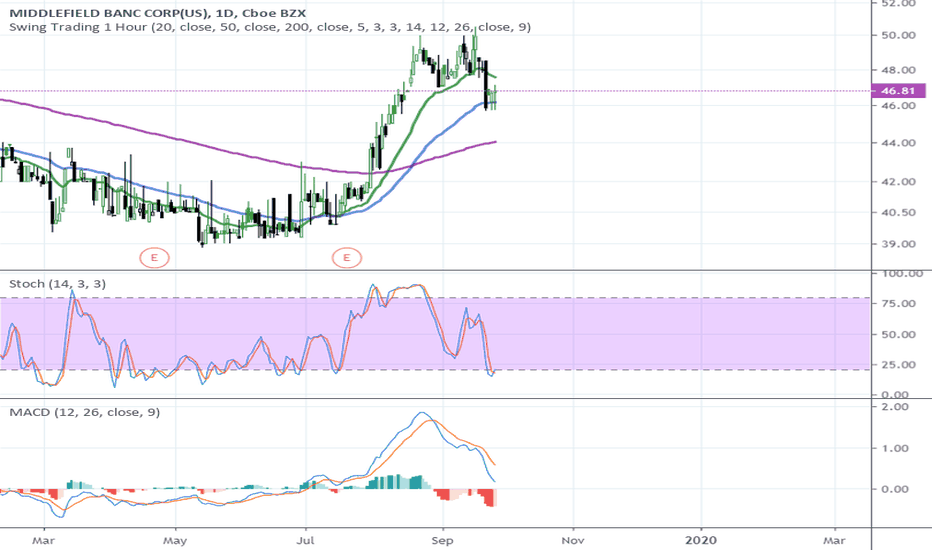Image resolution: width=932 pixels, height=550 pixels.
Task: Click the 40.50 price axis label
Action: 899,212
